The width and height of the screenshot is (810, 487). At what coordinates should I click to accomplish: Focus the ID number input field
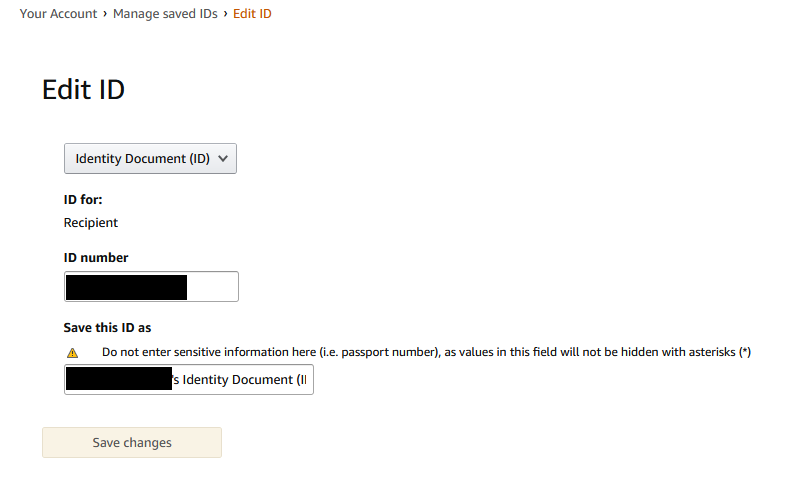pyautogui.click(x=151, y=287)
